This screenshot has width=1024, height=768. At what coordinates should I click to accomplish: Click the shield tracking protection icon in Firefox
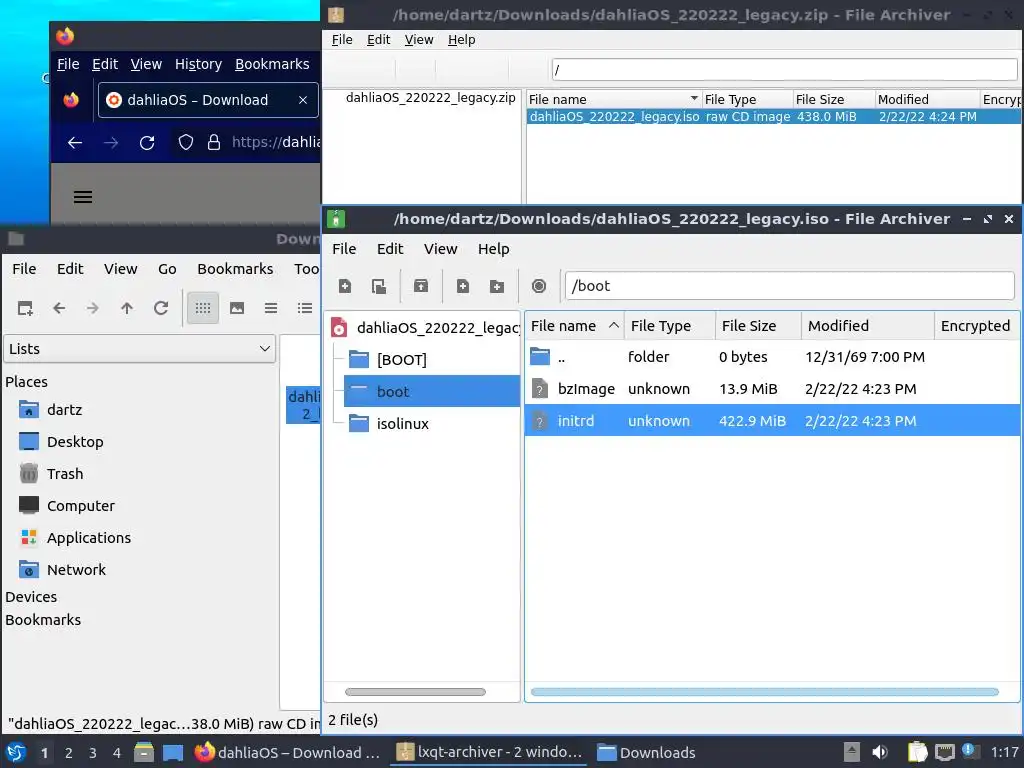tap(185, 142)
